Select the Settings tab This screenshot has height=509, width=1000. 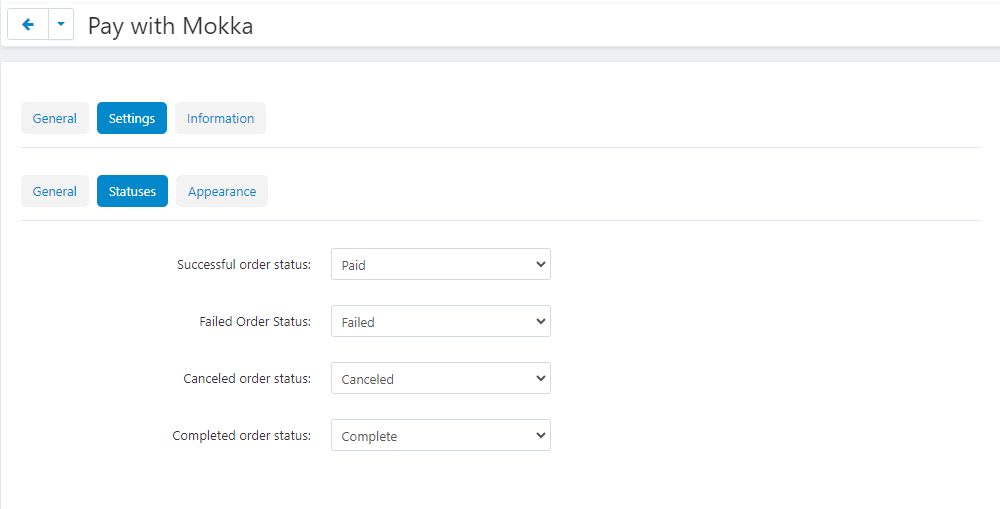point(132,118)
